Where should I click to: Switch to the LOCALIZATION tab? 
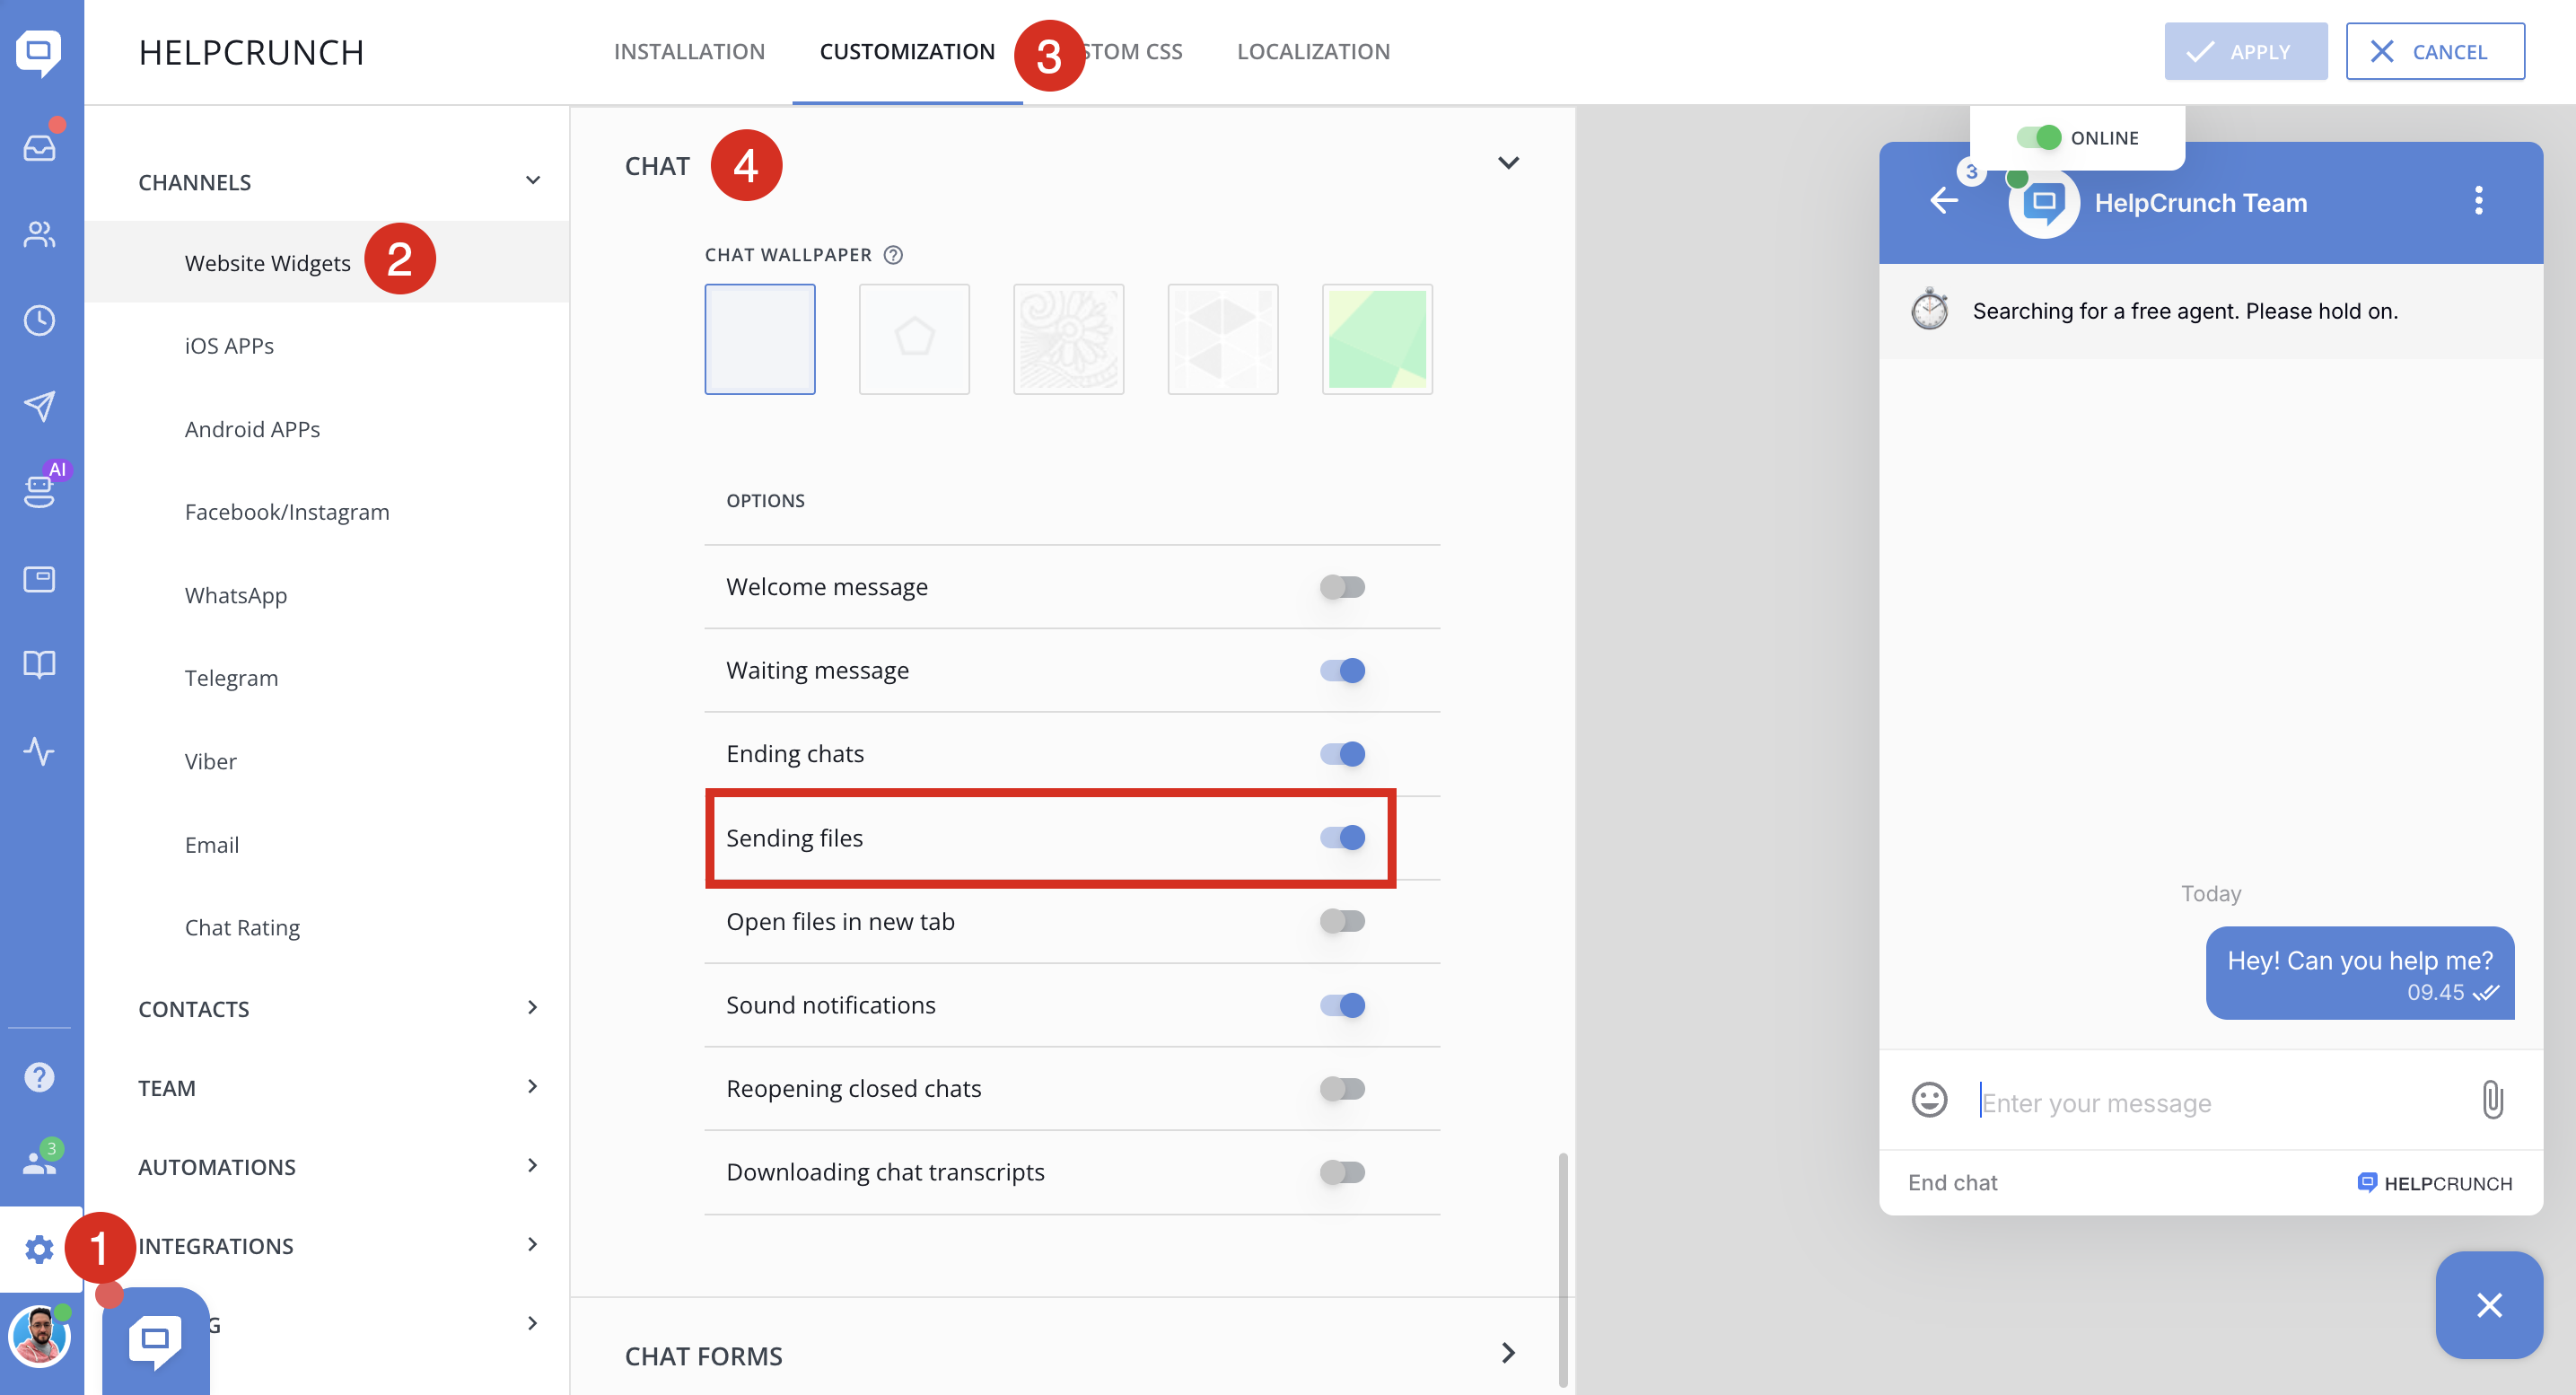[x=1313, y=52]
